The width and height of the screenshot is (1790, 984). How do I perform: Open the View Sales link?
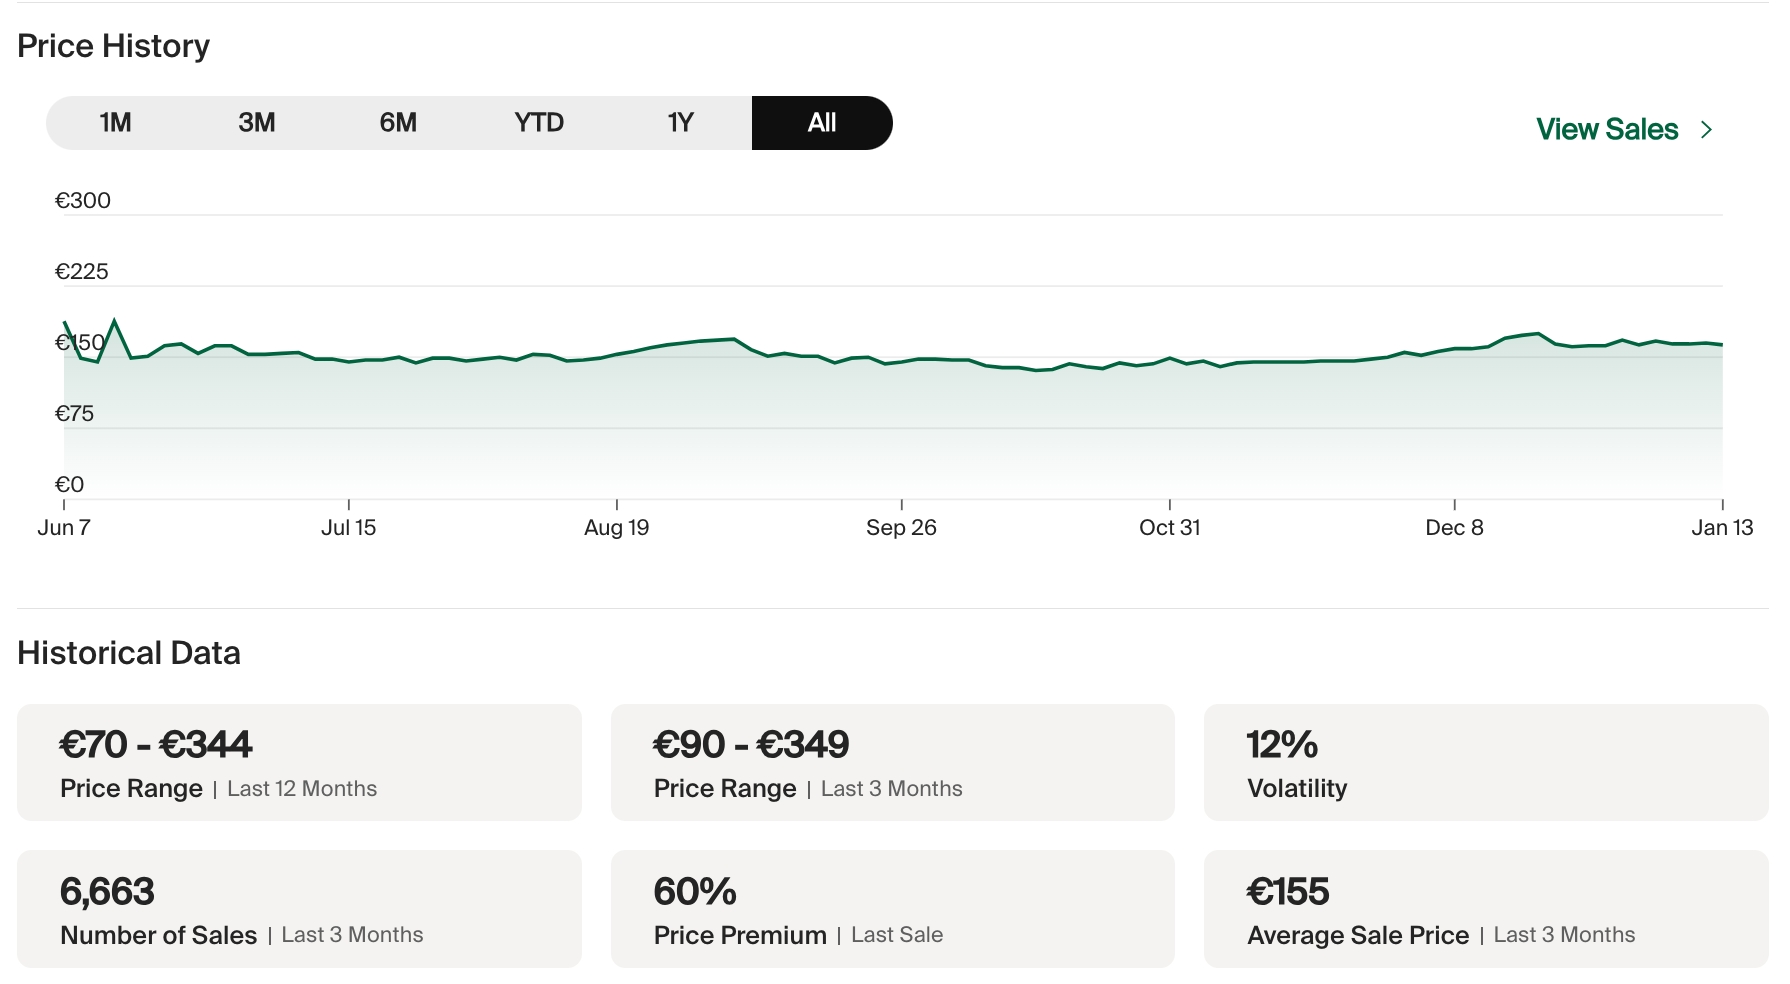[x=1607, y=130]
